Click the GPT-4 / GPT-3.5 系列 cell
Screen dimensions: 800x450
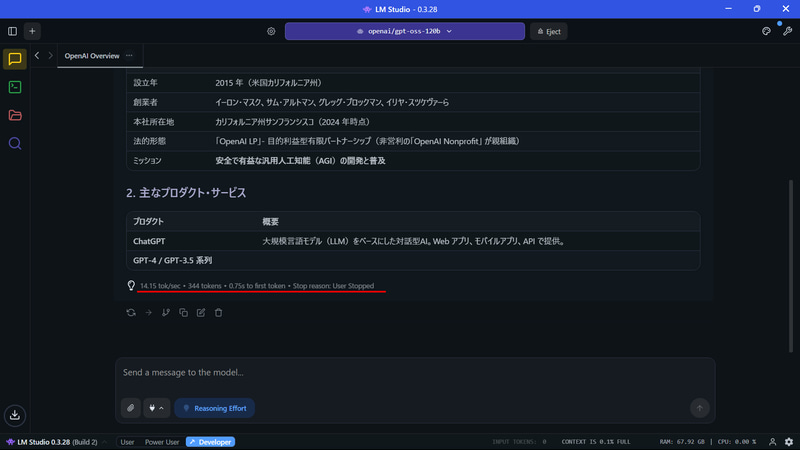[x=172, y=261]
